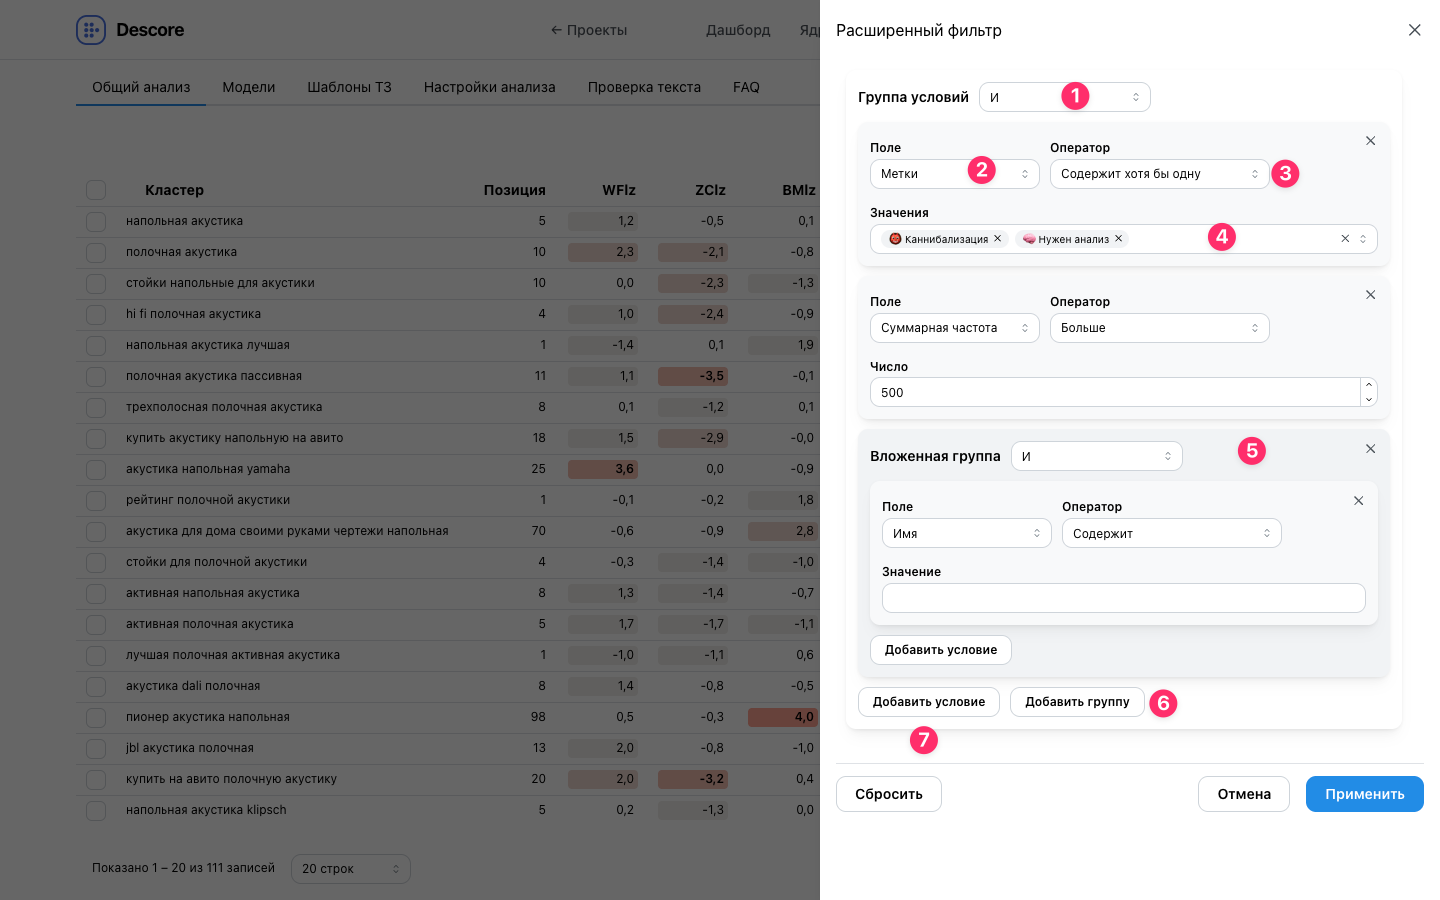
Task: Click the Сбросить button
Action: 889,794
